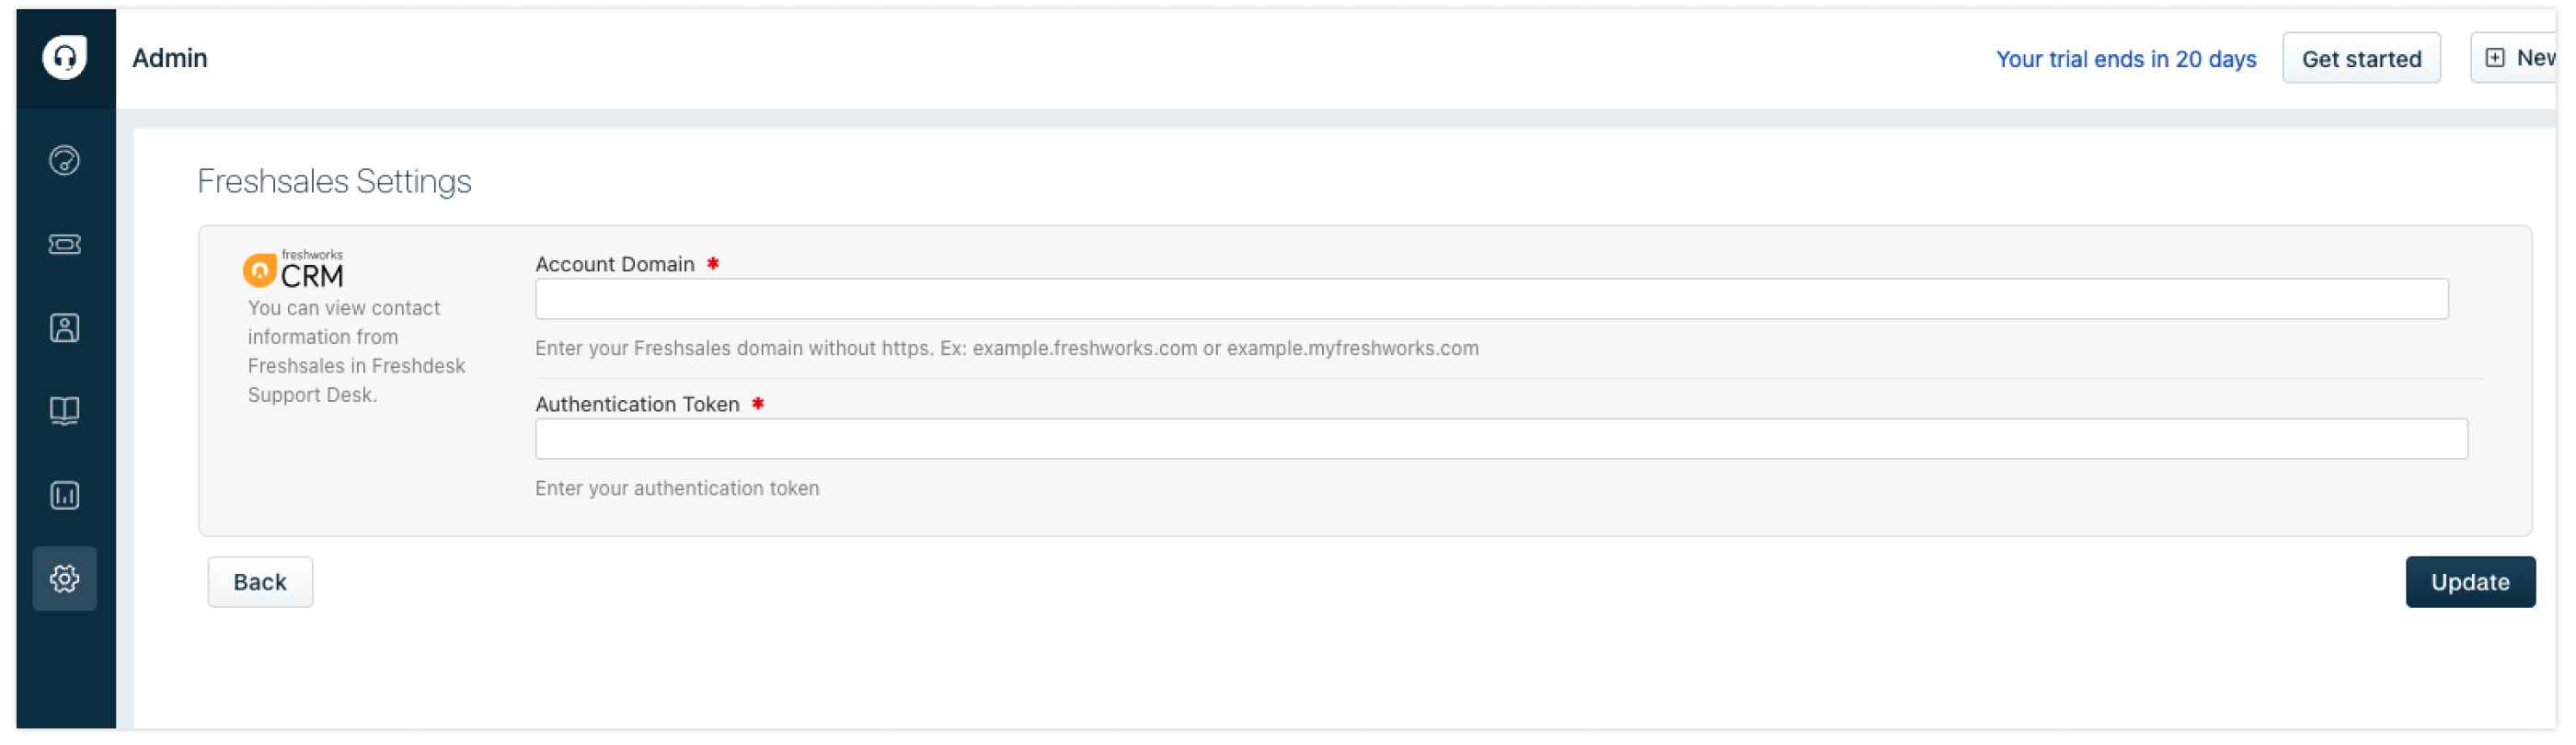Viewport: 2576px width, 745px height.
Task: Click the 'Freshsales Settings' heading
Action: 334,182
